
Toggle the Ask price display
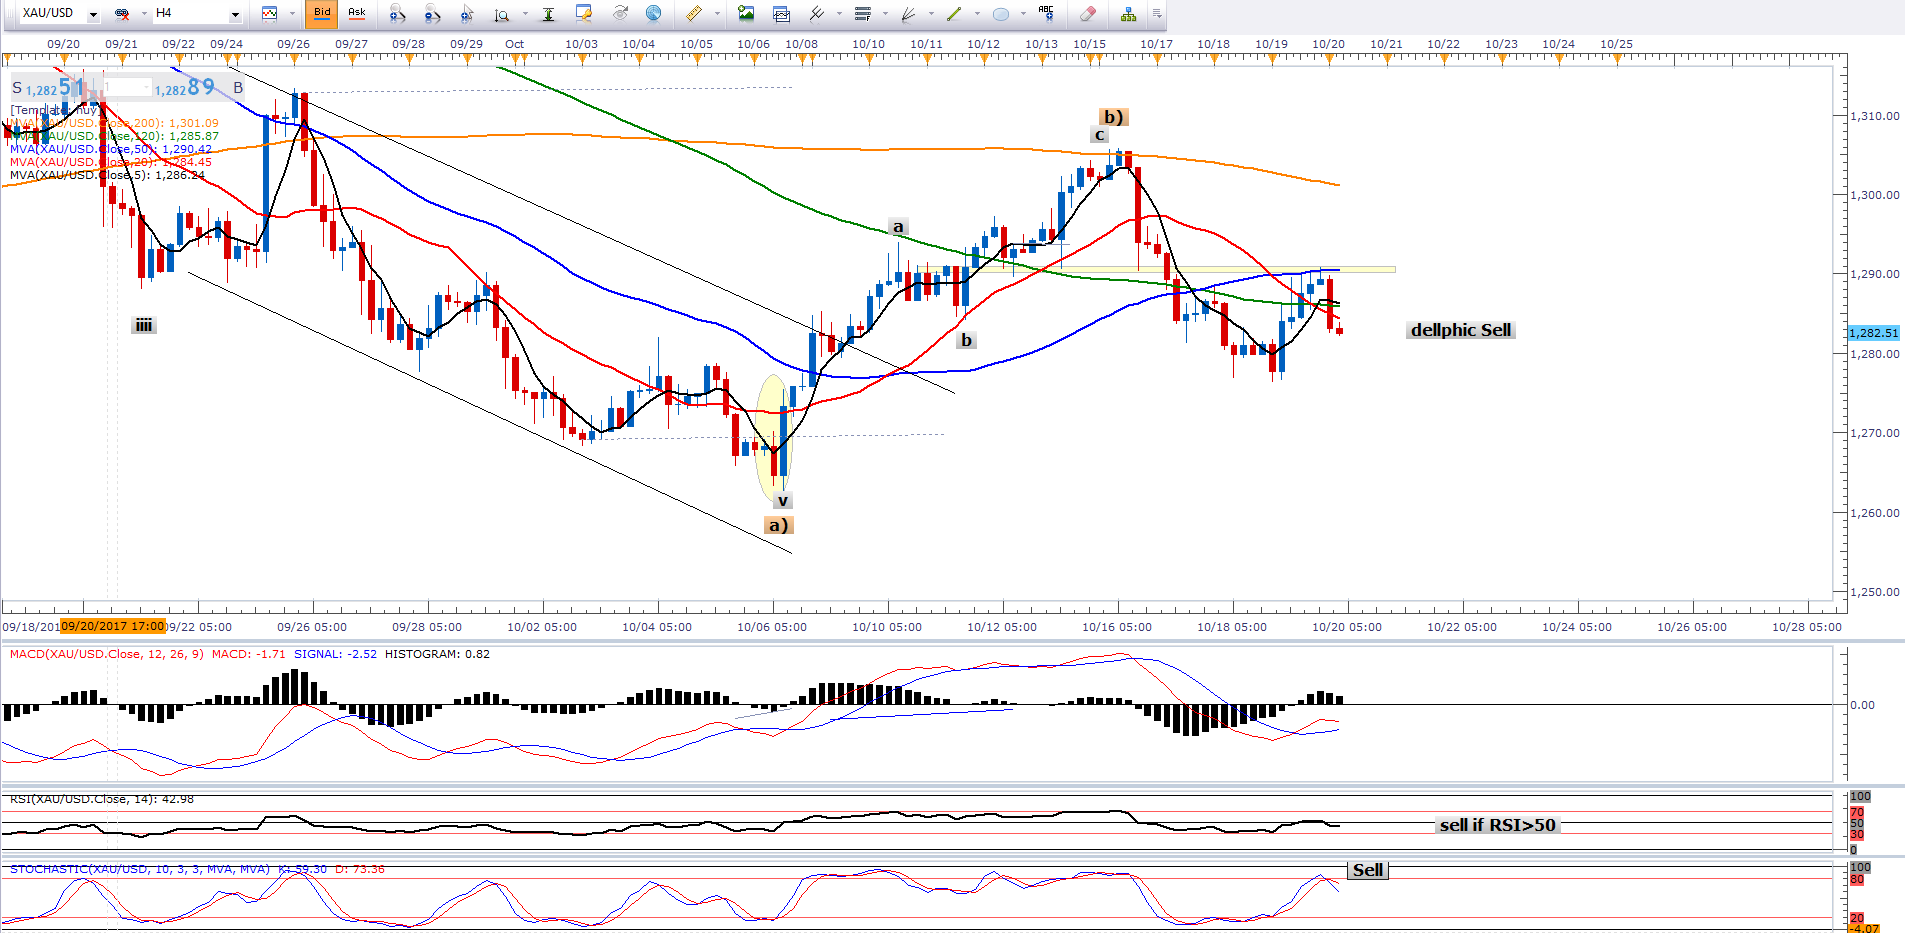tap(357, 14)
